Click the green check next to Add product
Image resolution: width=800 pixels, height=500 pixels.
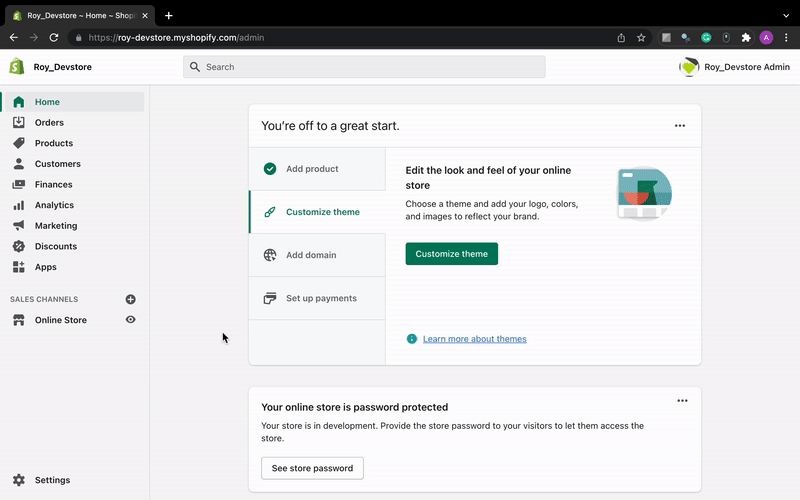point(270,169)
